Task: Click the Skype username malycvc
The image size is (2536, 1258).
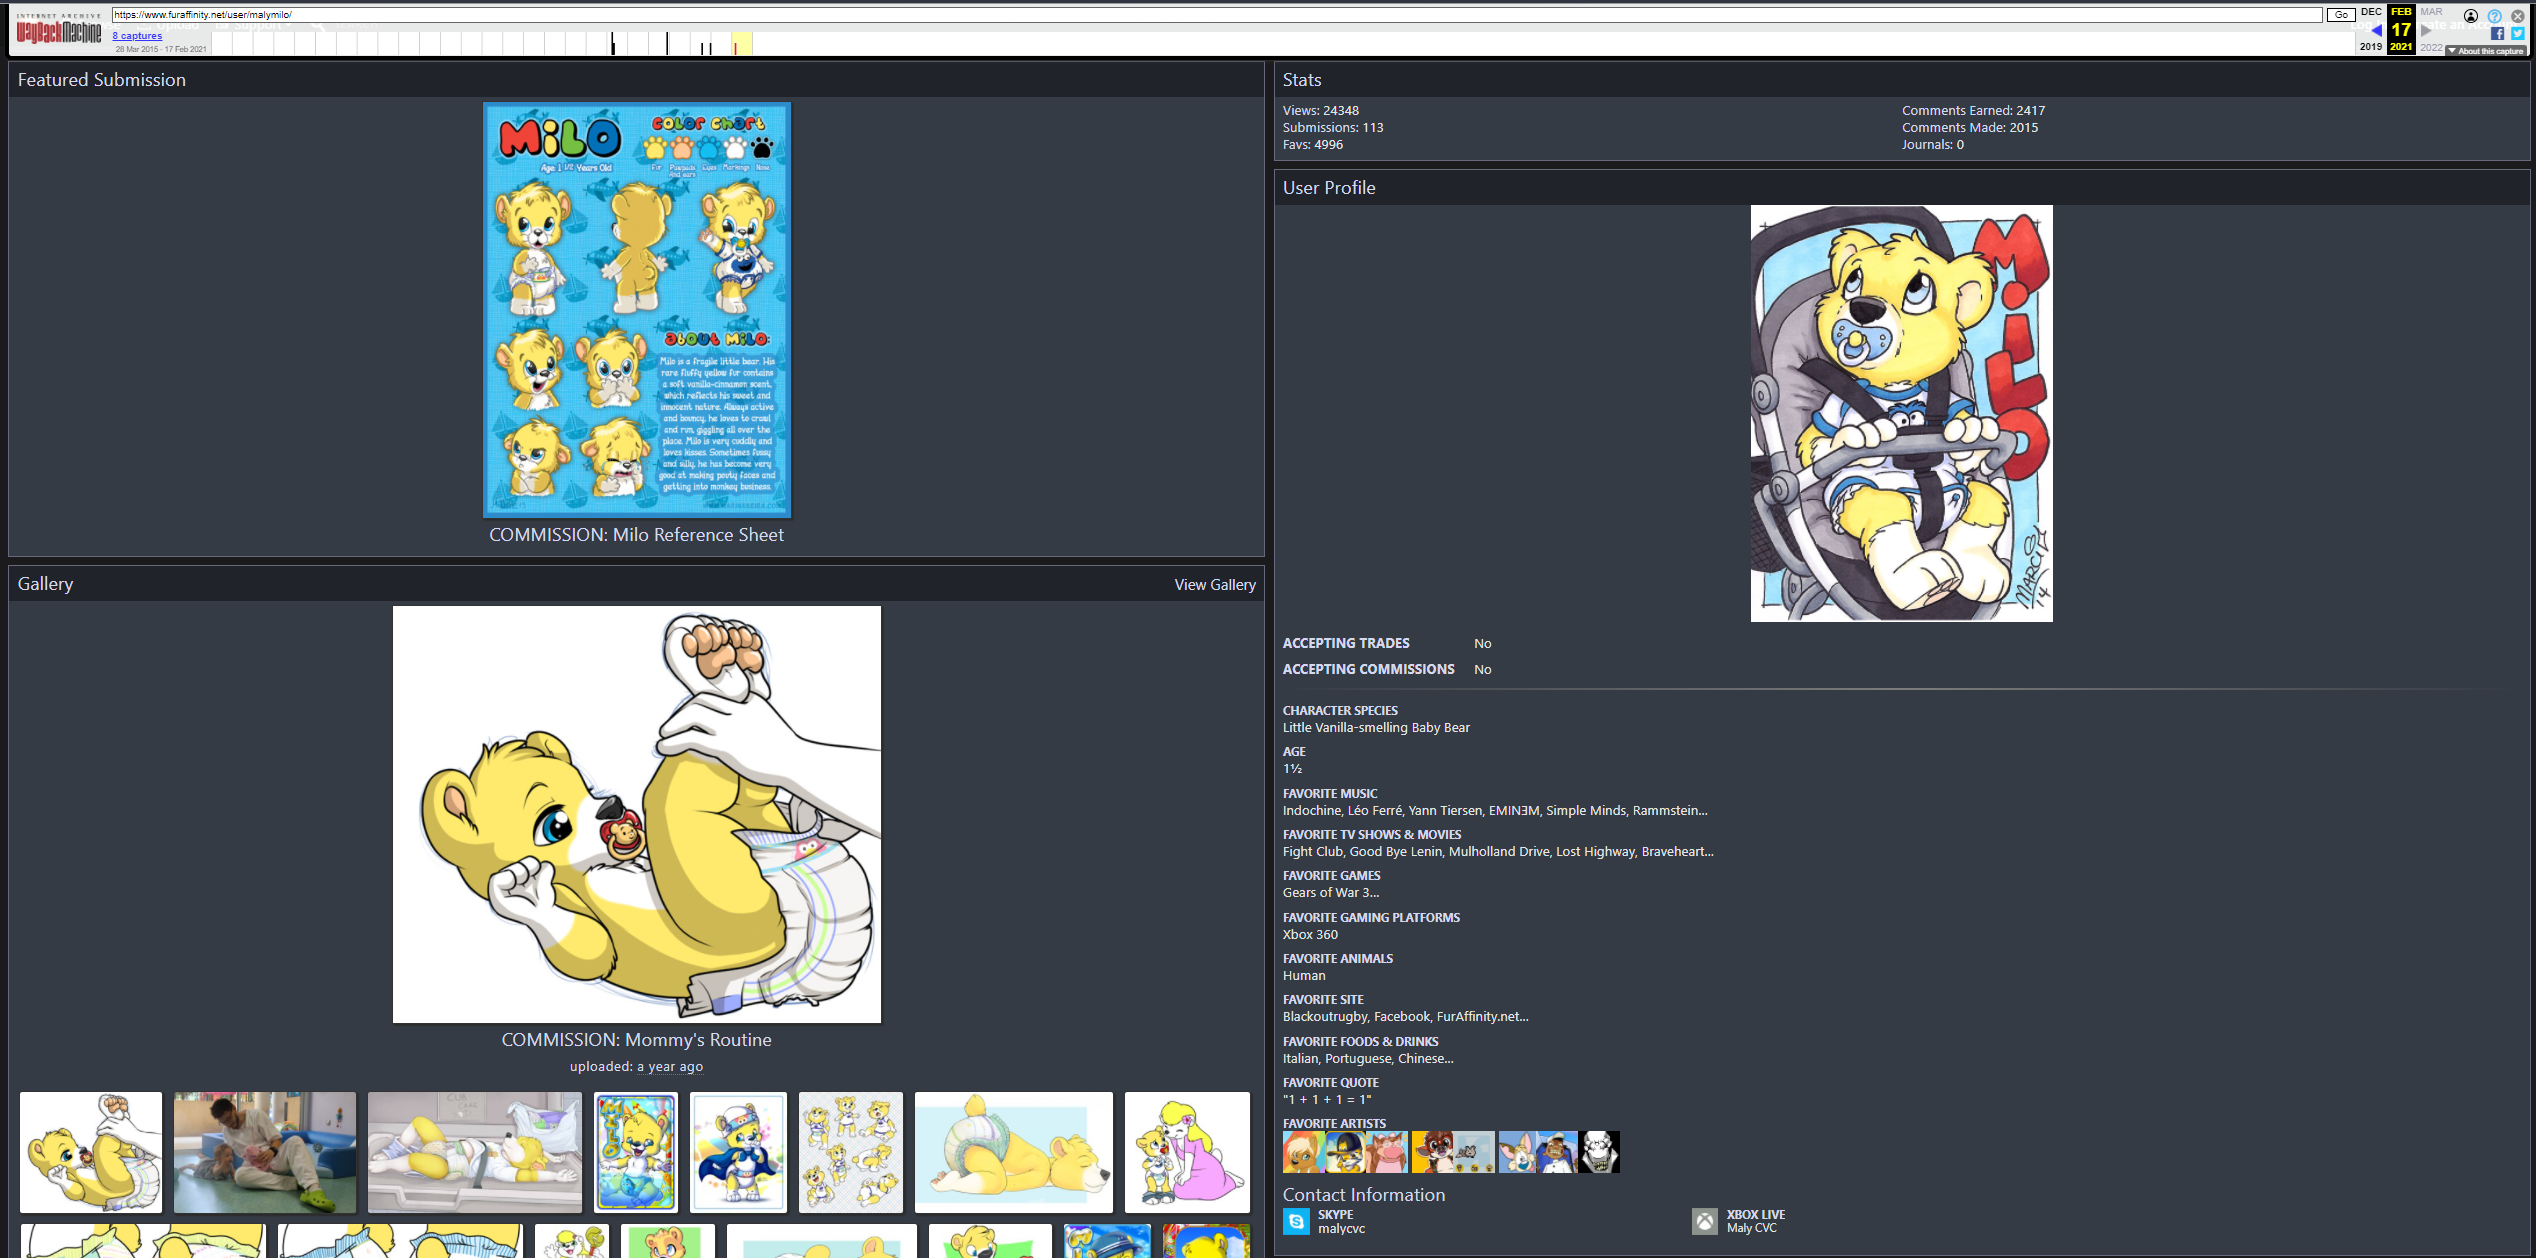Action: 1341,1229
